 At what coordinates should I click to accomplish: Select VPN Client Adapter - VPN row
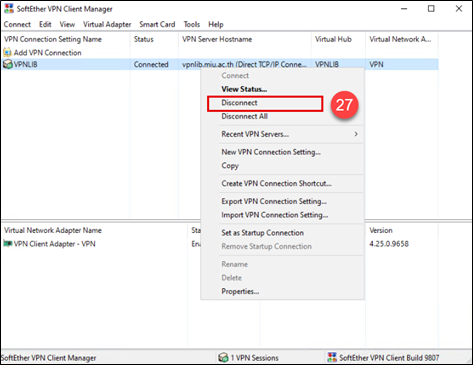pyautogui.click(x=54, y=244)
